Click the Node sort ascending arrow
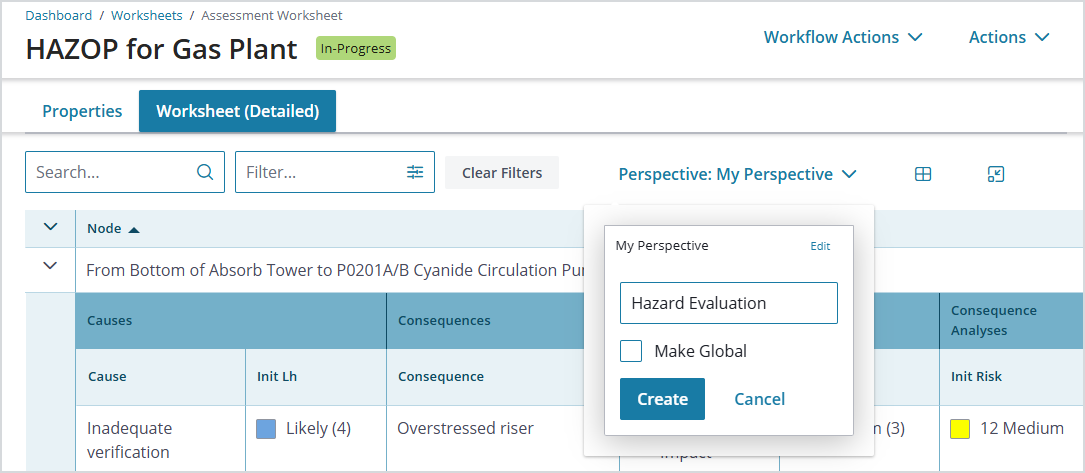The height and width of the screenshot is (473, 1085). 134,230
